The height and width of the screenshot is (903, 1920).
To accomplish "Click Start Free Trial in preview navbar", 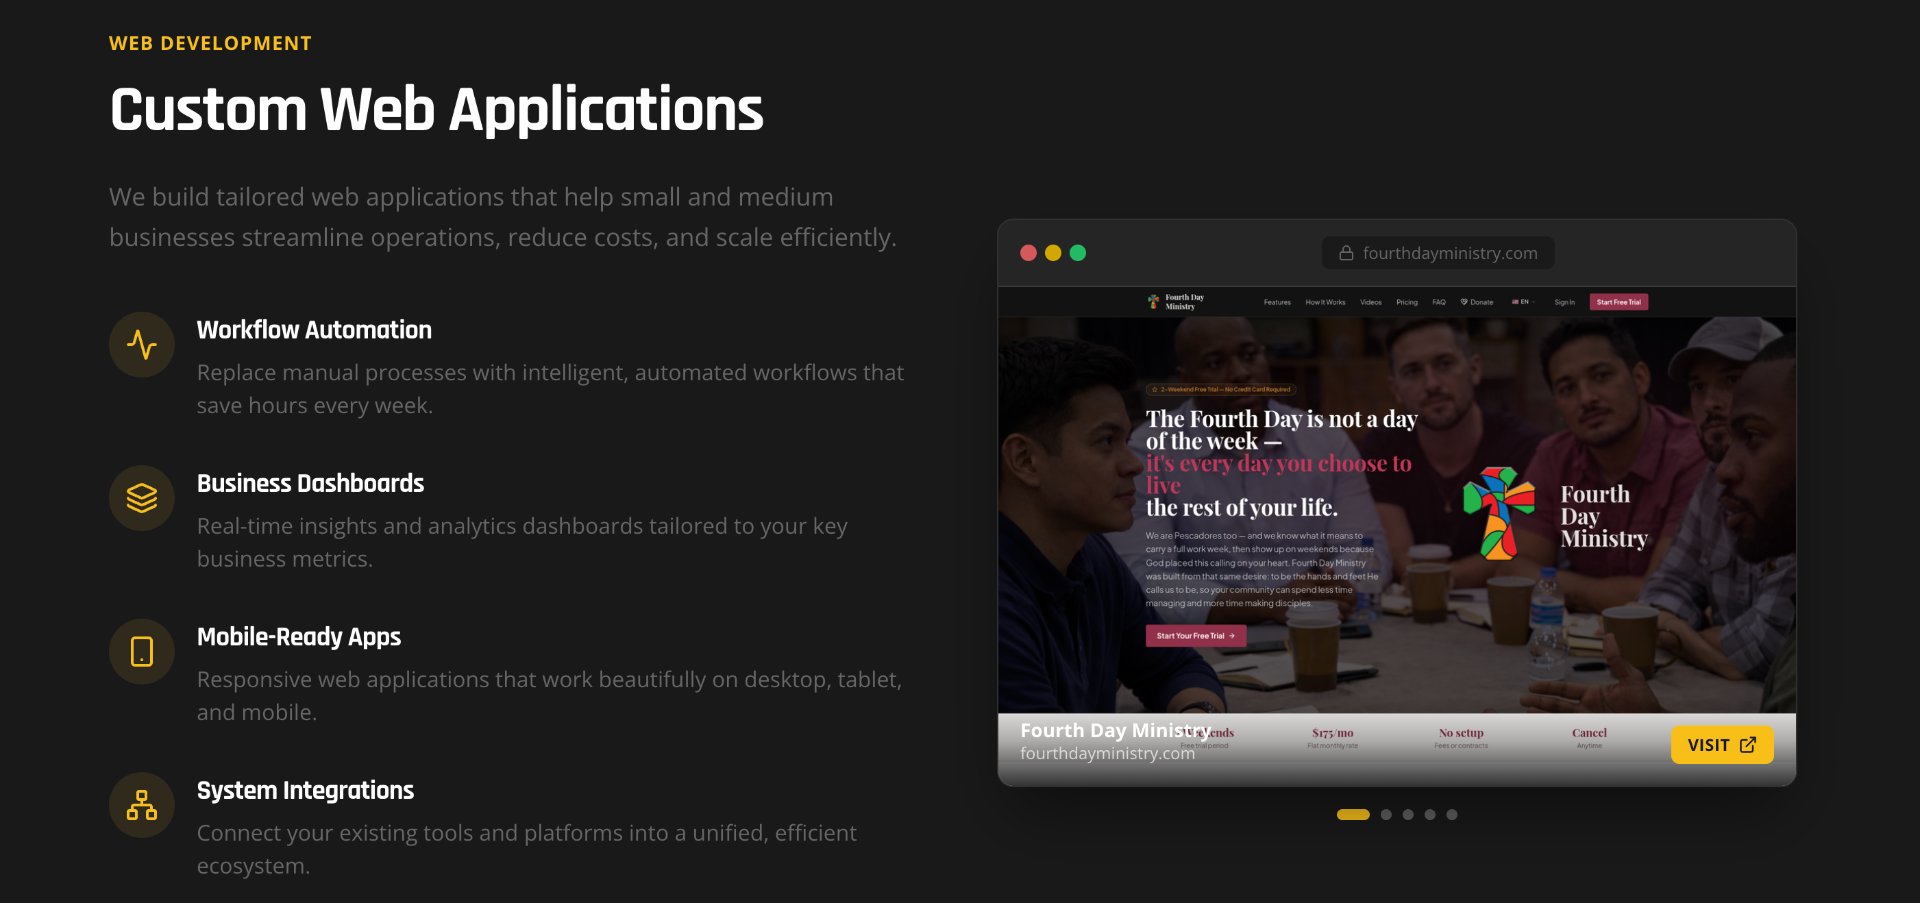I will [x=1619, y=302].
